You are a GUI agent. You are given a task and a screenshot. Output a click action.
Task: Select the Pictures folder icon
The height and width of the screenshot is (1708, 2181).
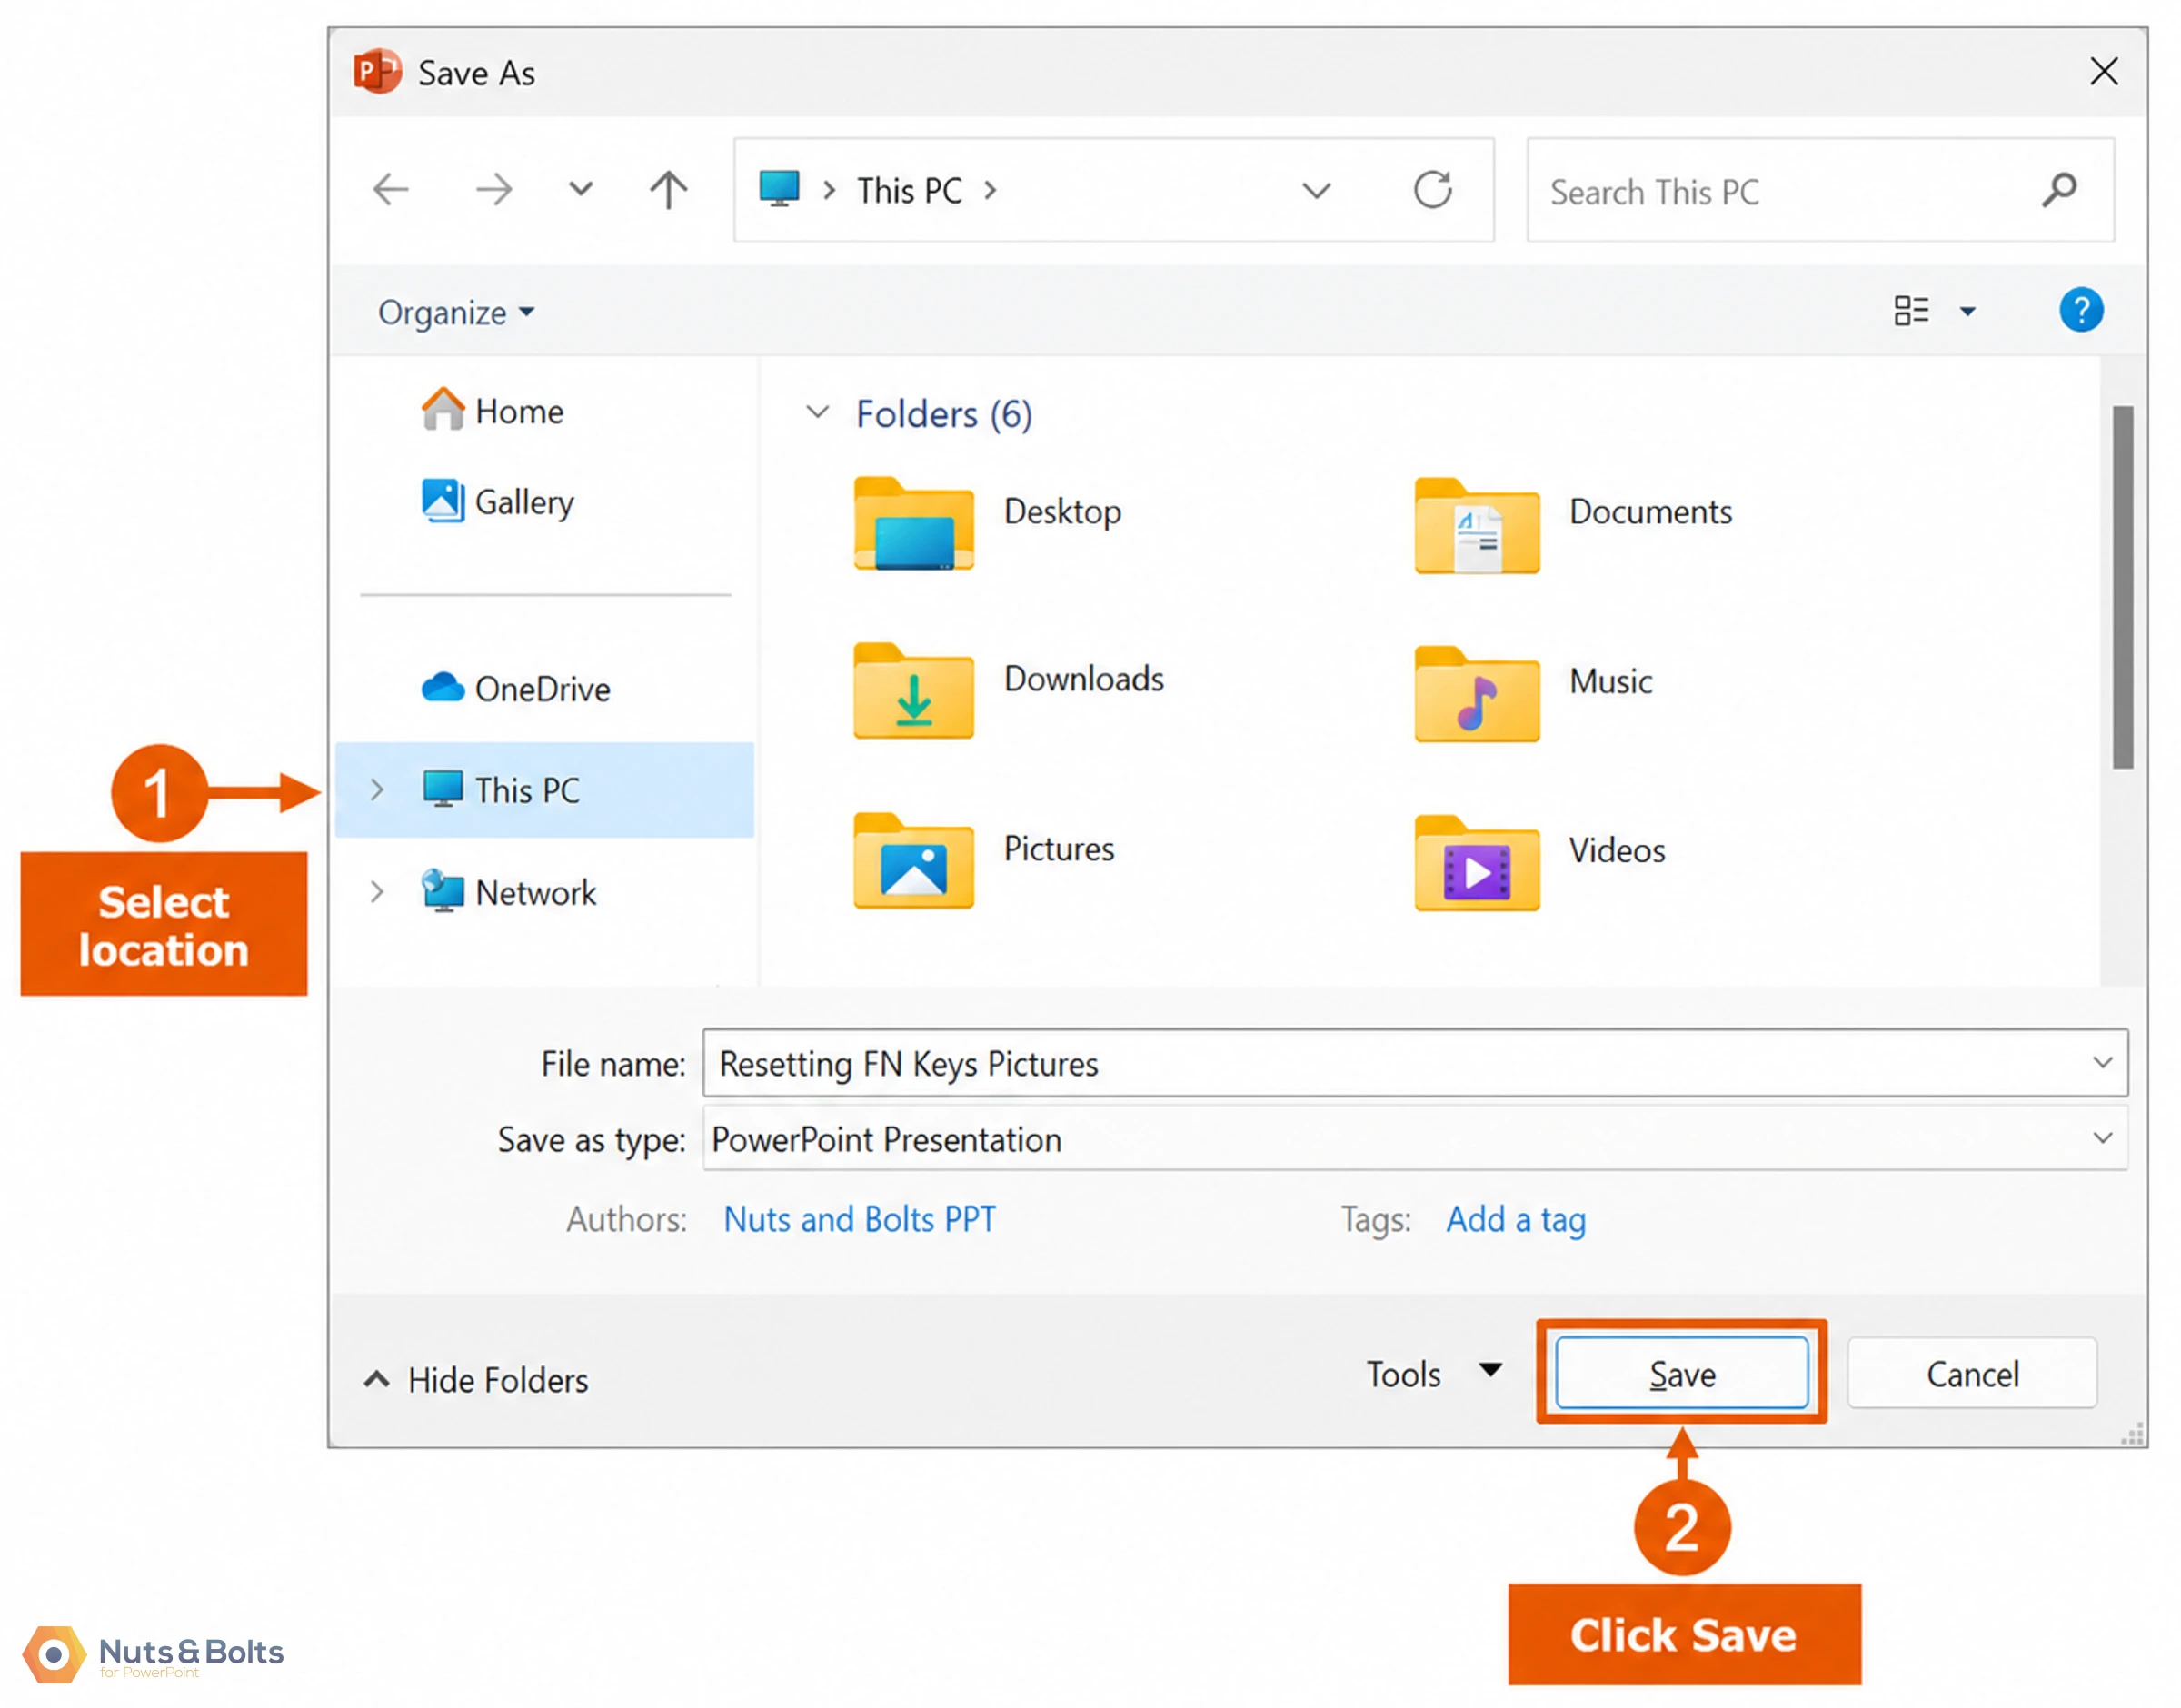pyautogui.click(x=913, y=861)
